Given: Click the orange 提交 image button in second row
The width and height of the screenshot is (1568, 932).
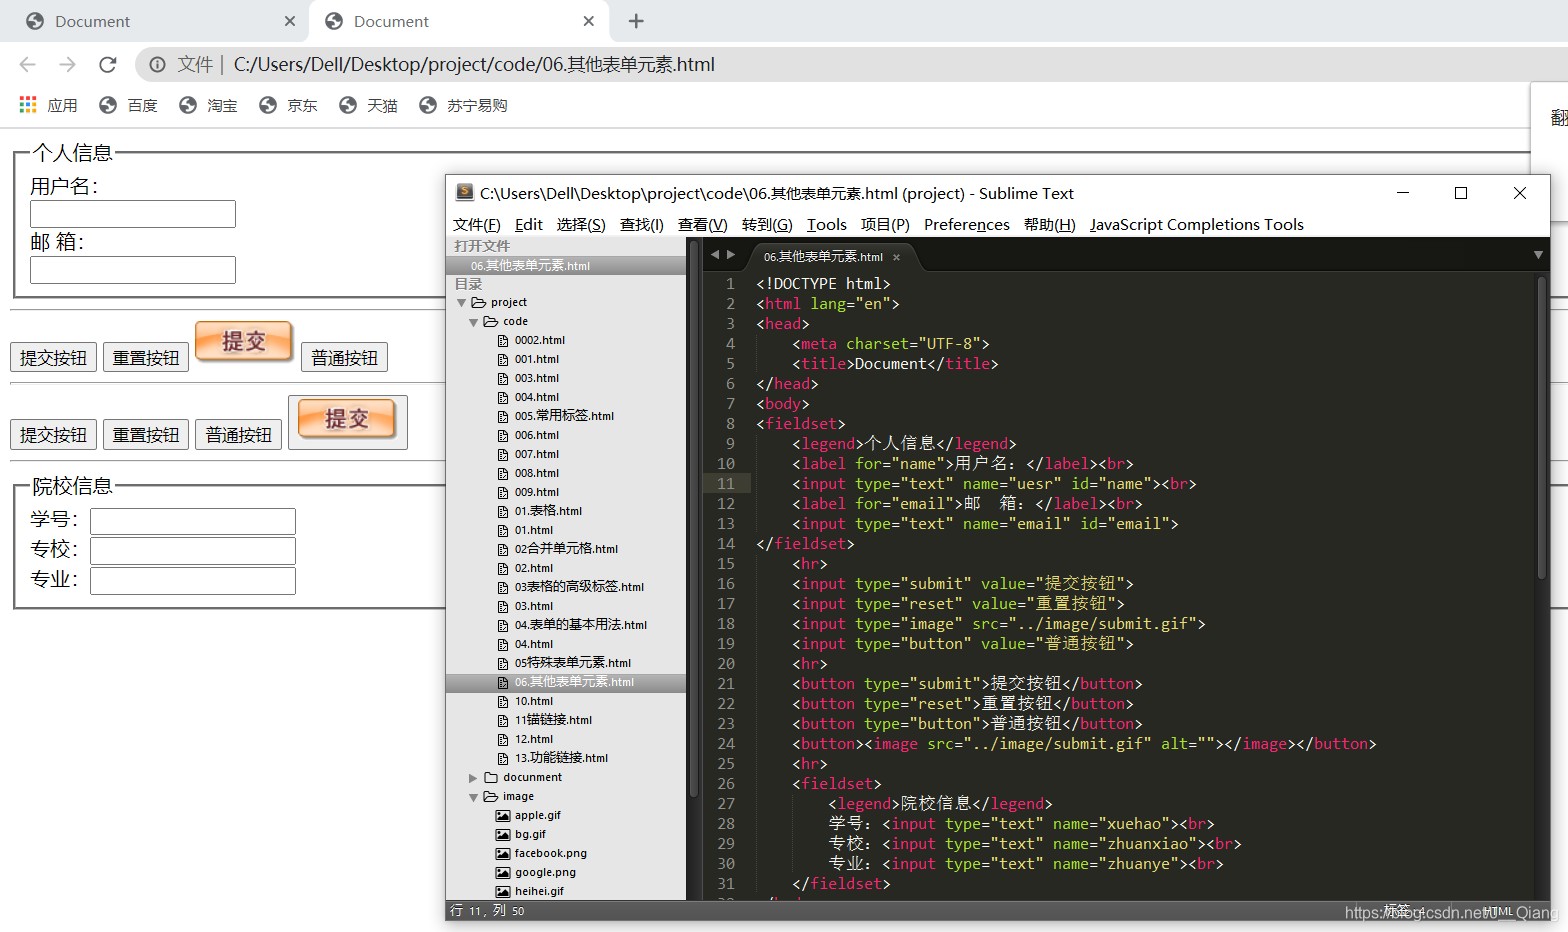Looking at the screenshot, I should 348,422.
